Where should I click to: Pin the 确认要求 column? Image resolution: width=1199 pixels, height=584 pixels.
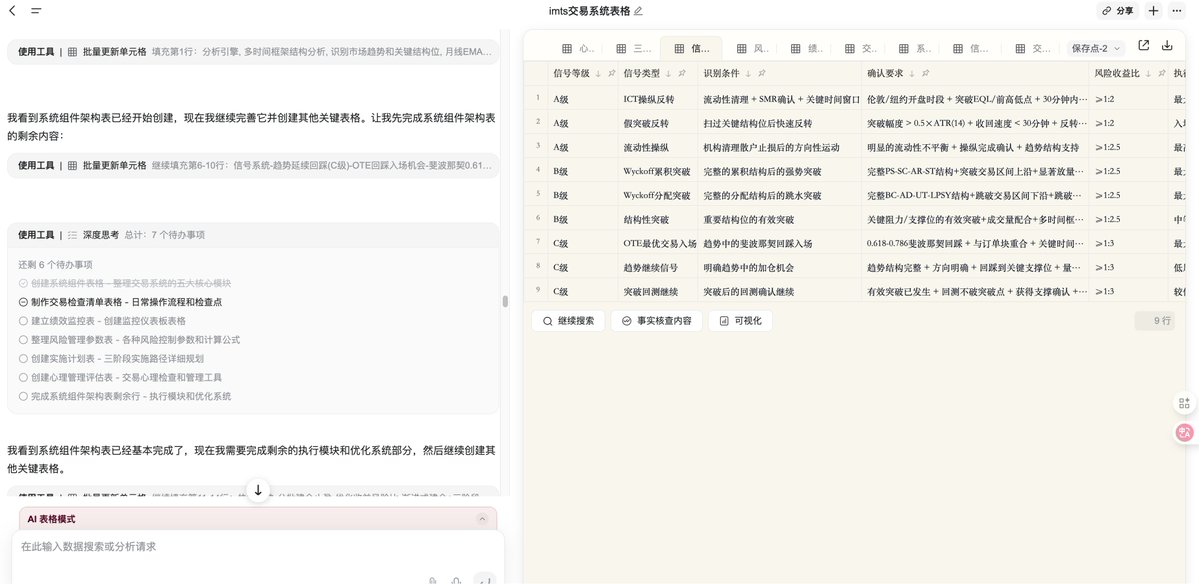pos(925,73)
